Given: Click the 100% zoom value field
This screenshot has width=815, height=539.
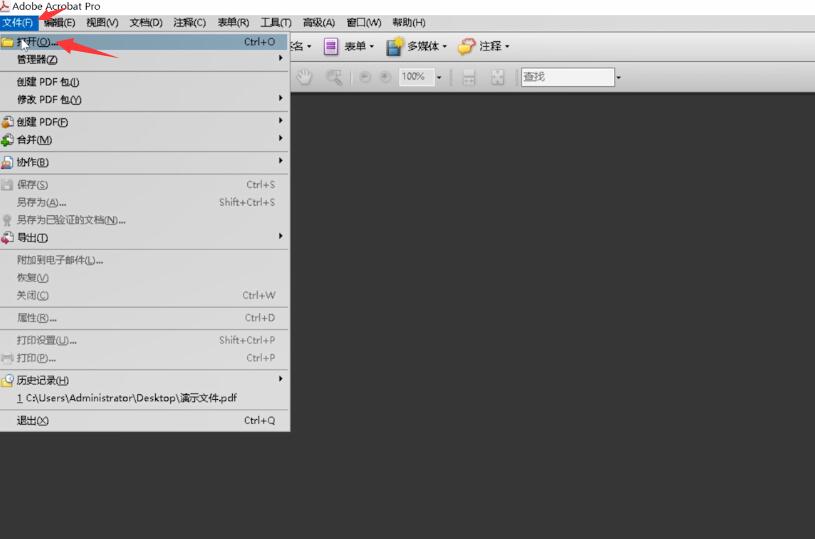Looking at the screenshot, I should [x=416, y=77].
